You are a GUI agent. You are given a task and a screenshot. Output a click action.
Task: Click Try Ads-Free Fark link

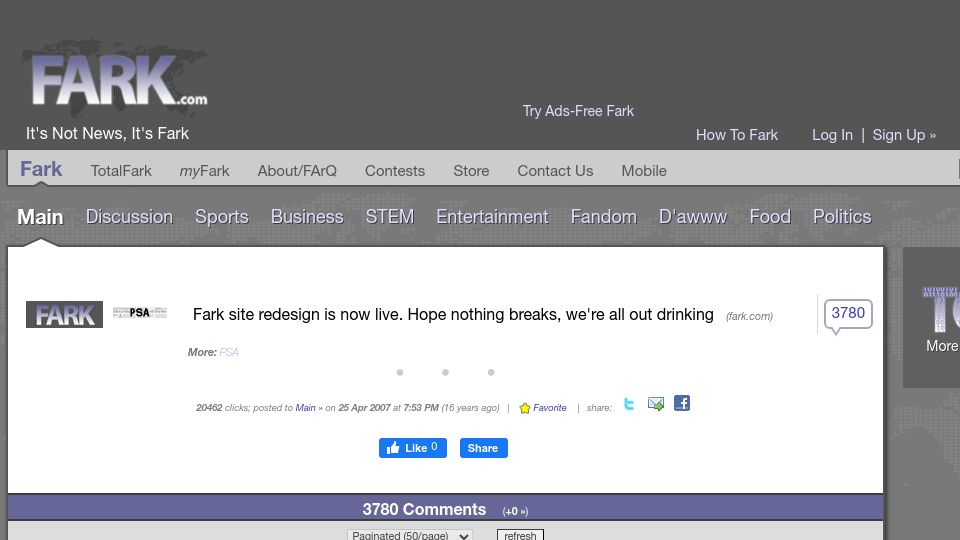pyautogui.click(x=578, y=111)
